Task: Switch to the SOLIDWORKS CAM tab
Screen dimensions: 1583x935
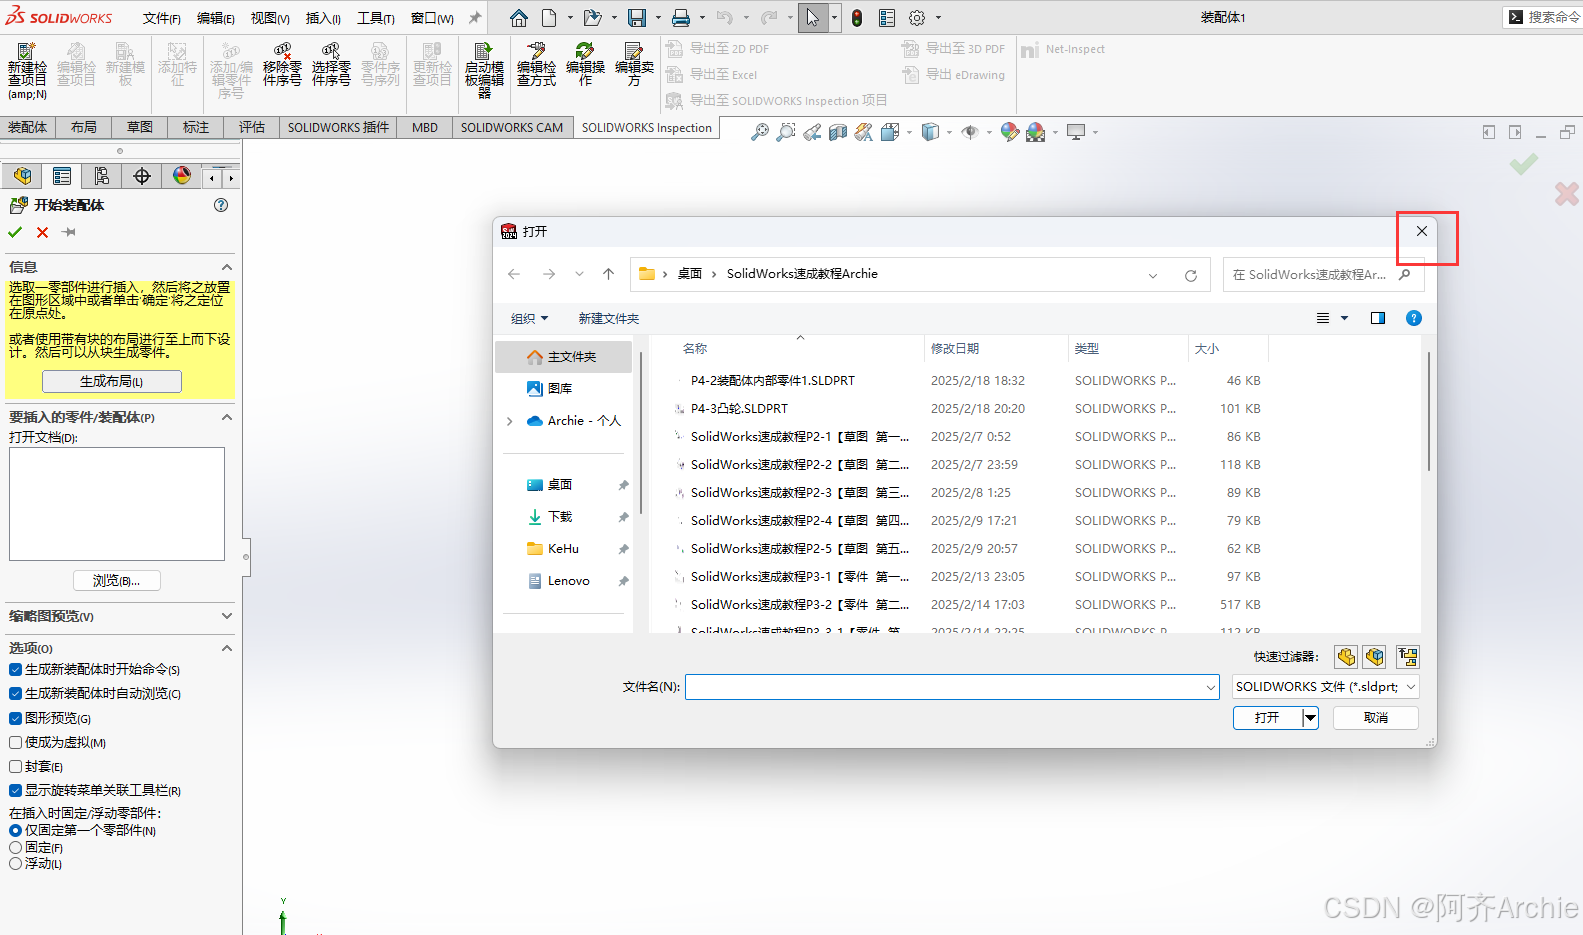Action: [x=512, y=127]
